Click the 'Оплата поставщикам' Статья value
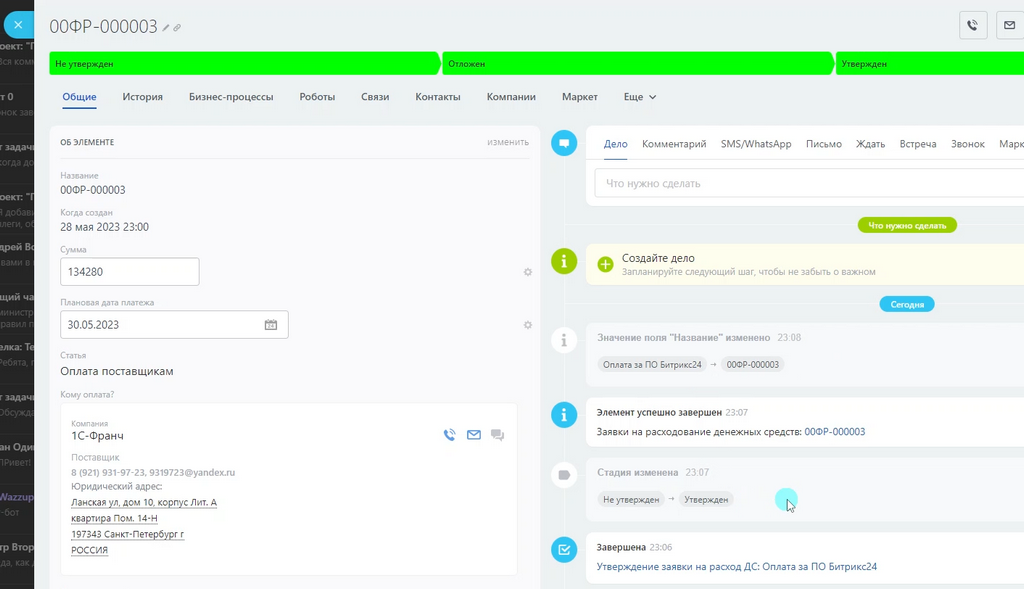Image resolution: width=1024 pixels, height=589 pixels. pyautogui.click(x=117, y=371)
